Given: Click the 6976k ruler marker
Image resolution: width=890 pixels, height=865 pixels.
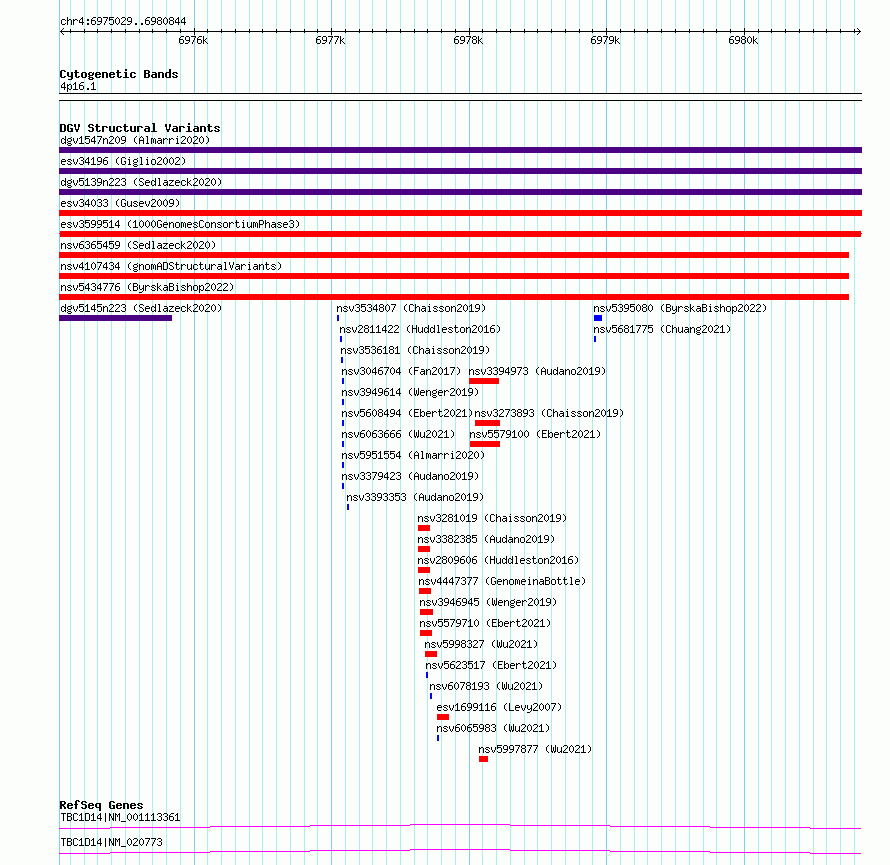Looking at the screenshot, I should (194, 40).
